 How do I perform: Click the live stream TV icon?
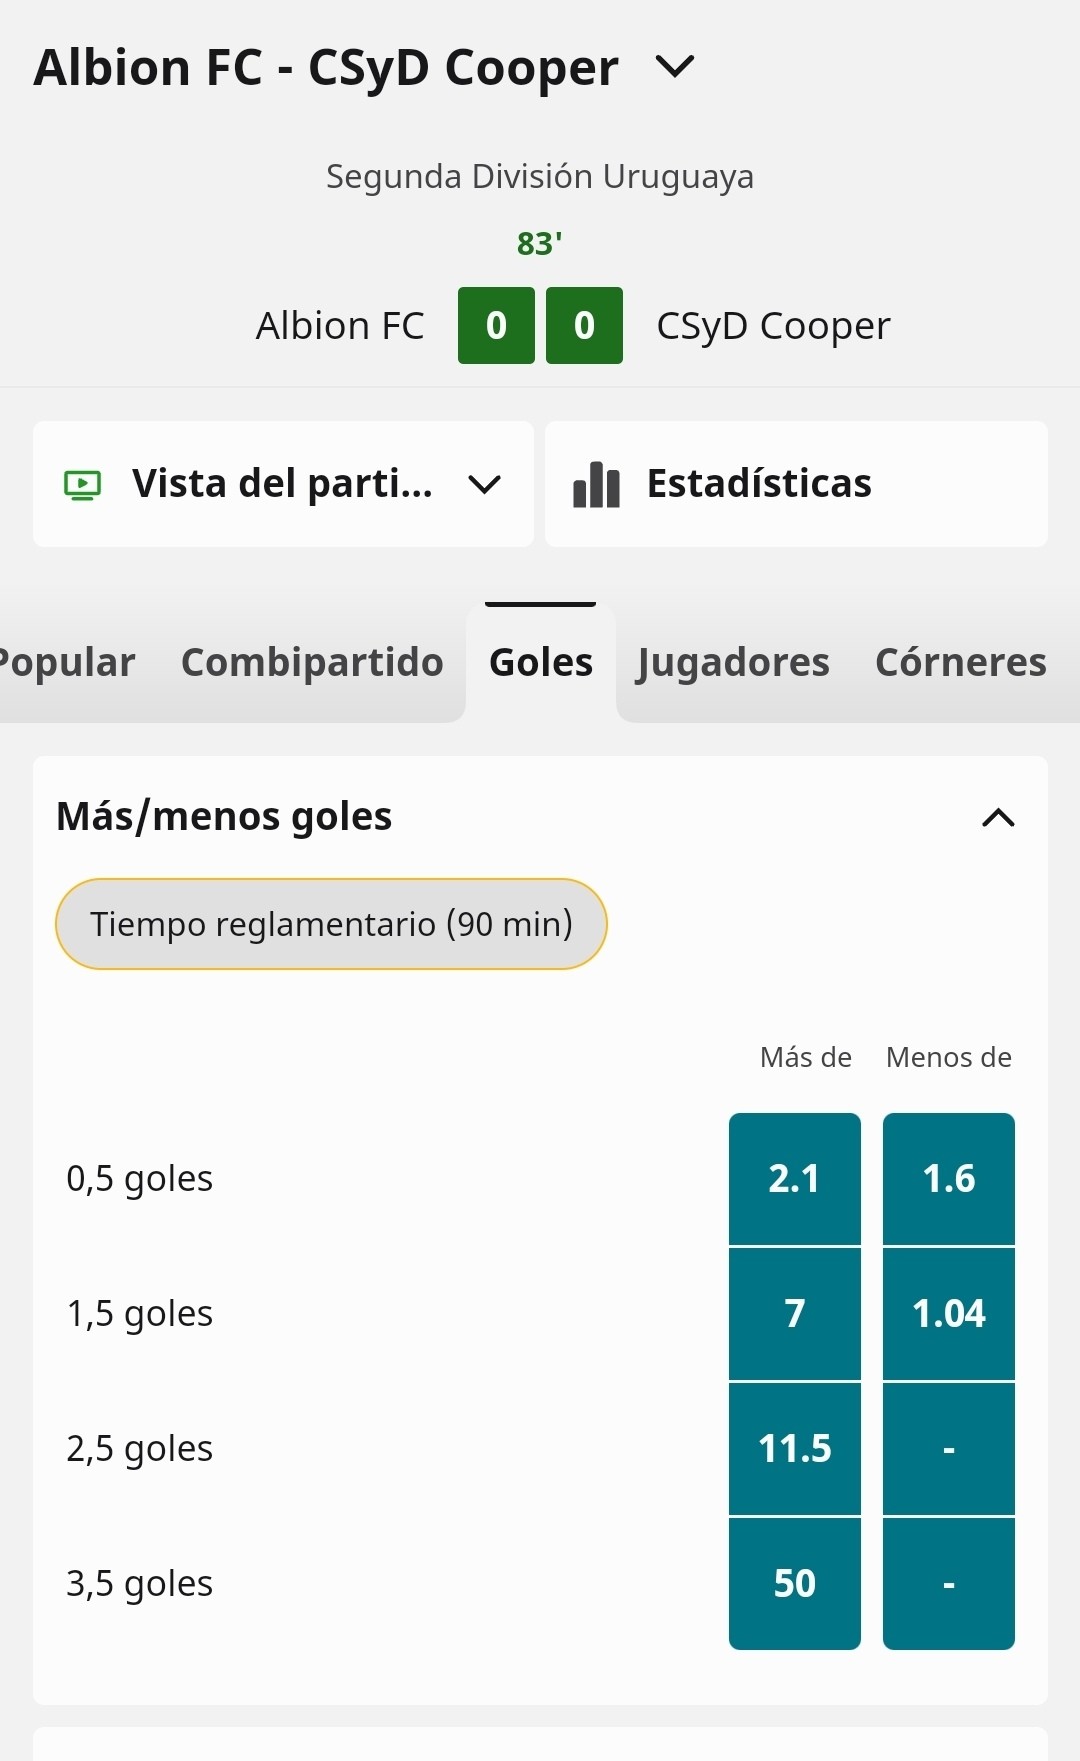82,485
